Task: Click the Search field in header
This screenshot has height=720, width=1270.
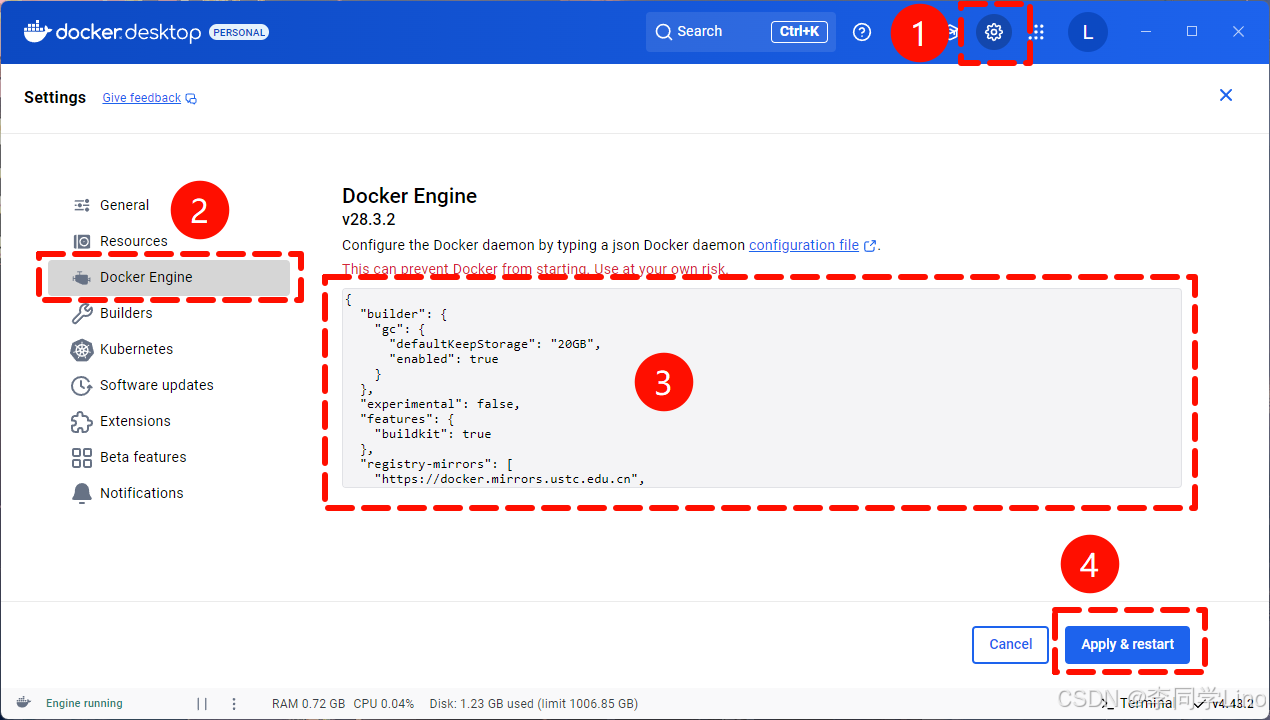Action: [741, 32]
